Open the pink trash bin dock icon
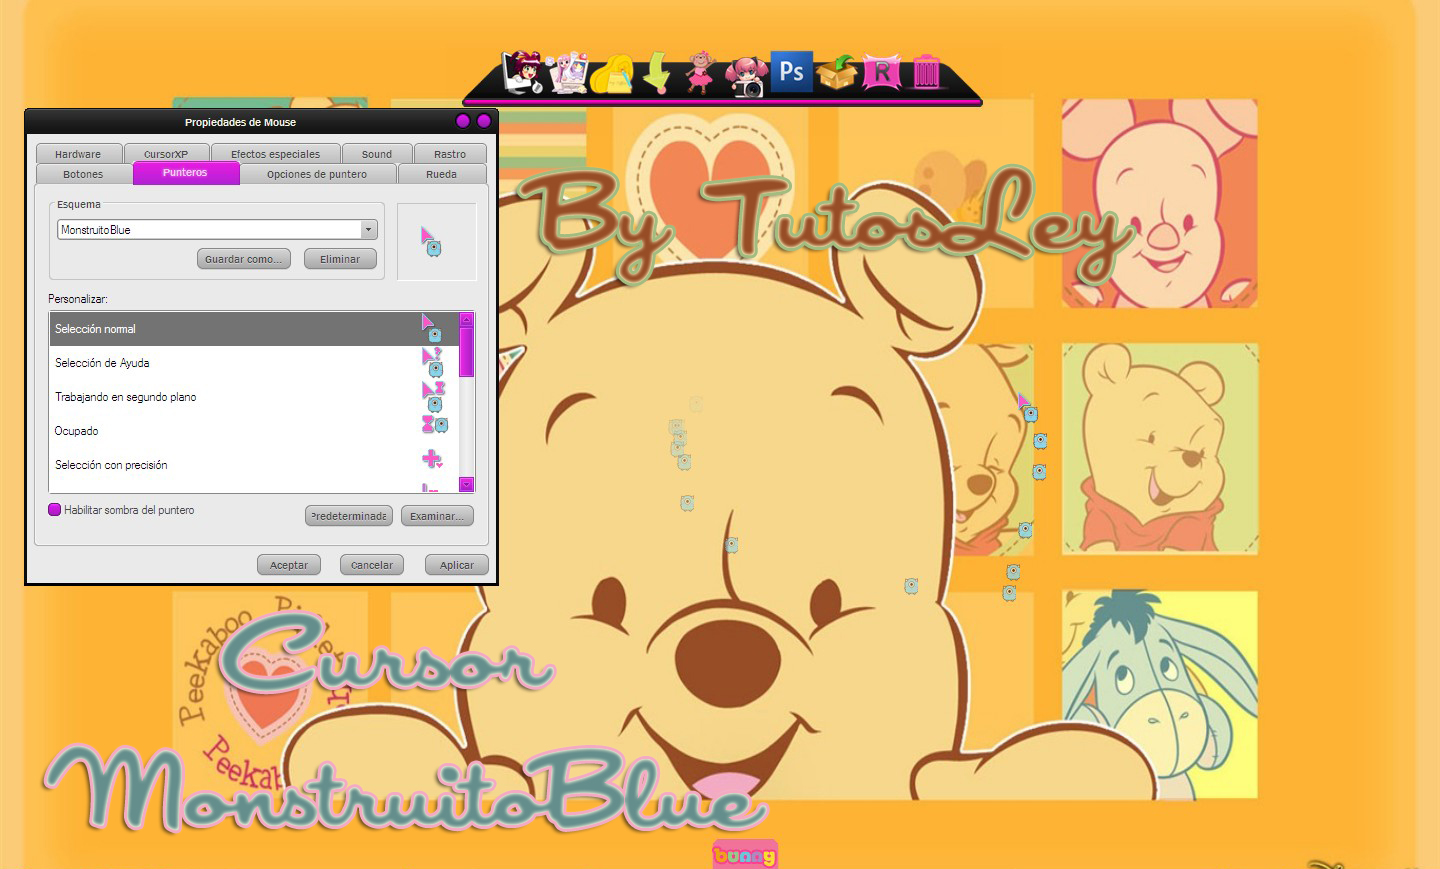The width and height of the screenshot is (1440, 869). tap(927, 72)
